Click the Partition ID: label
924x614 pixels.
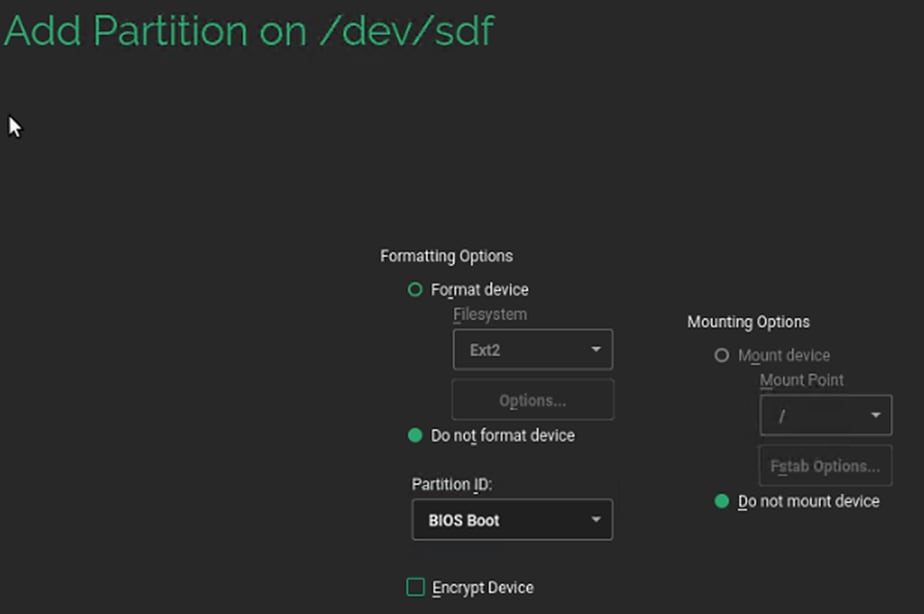[452, 485]
